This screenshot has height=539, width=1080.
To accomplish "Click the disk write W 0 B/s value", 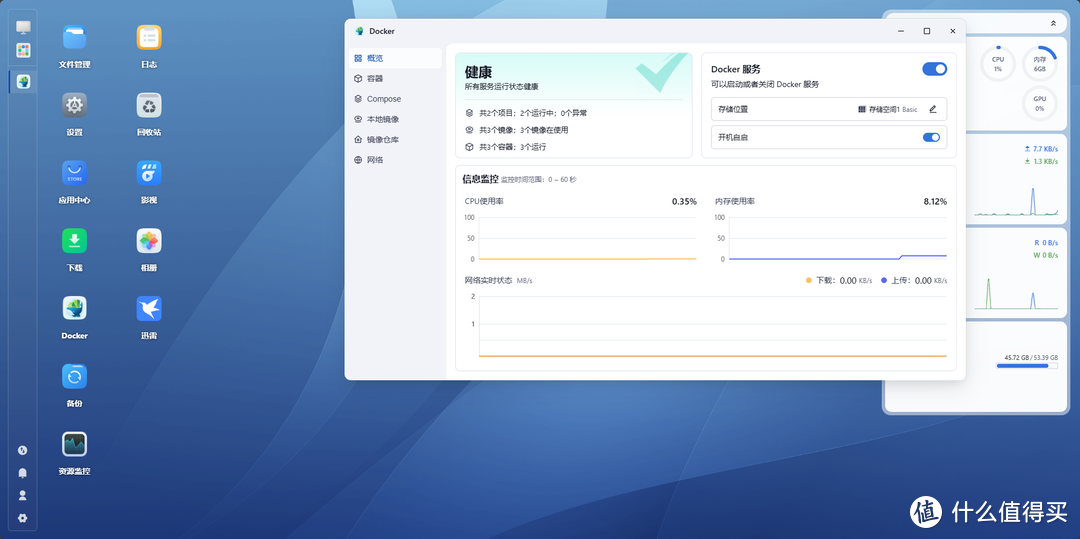I will (x=1045, y=255).
